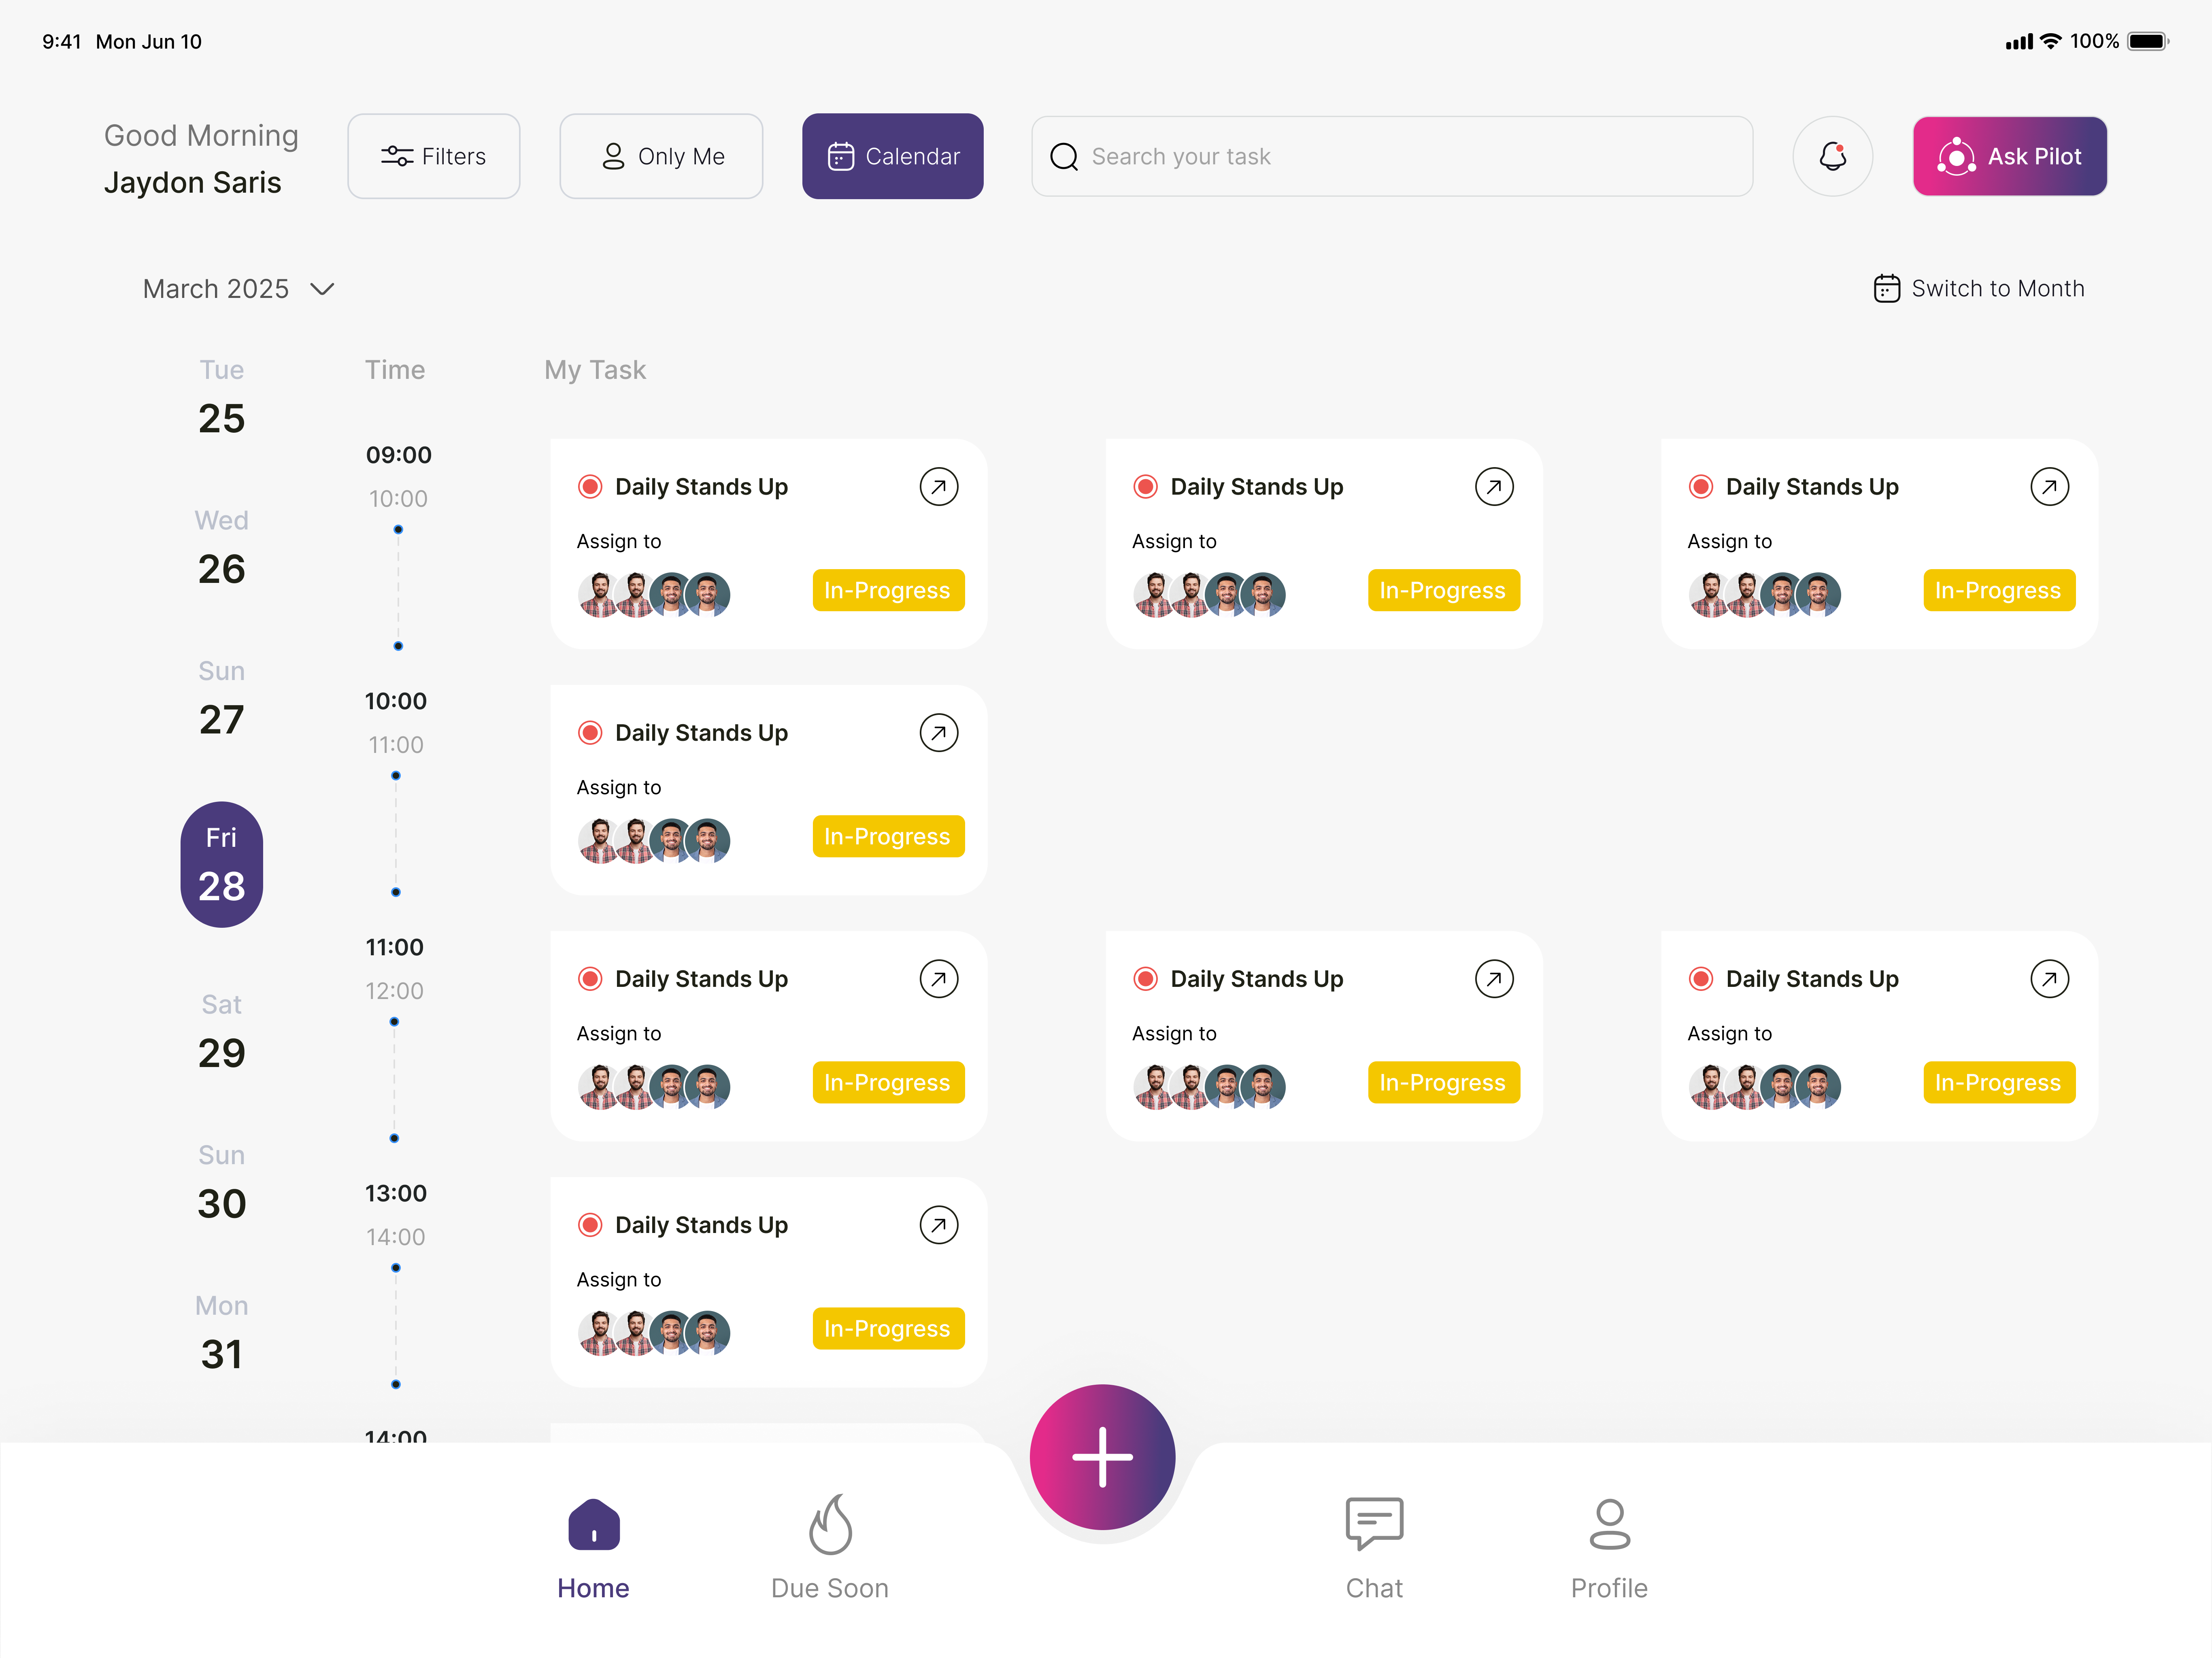Tap the plus button to add a task
2212x1658 pixels.
pyautogui.click(x=1102, y=1456)
